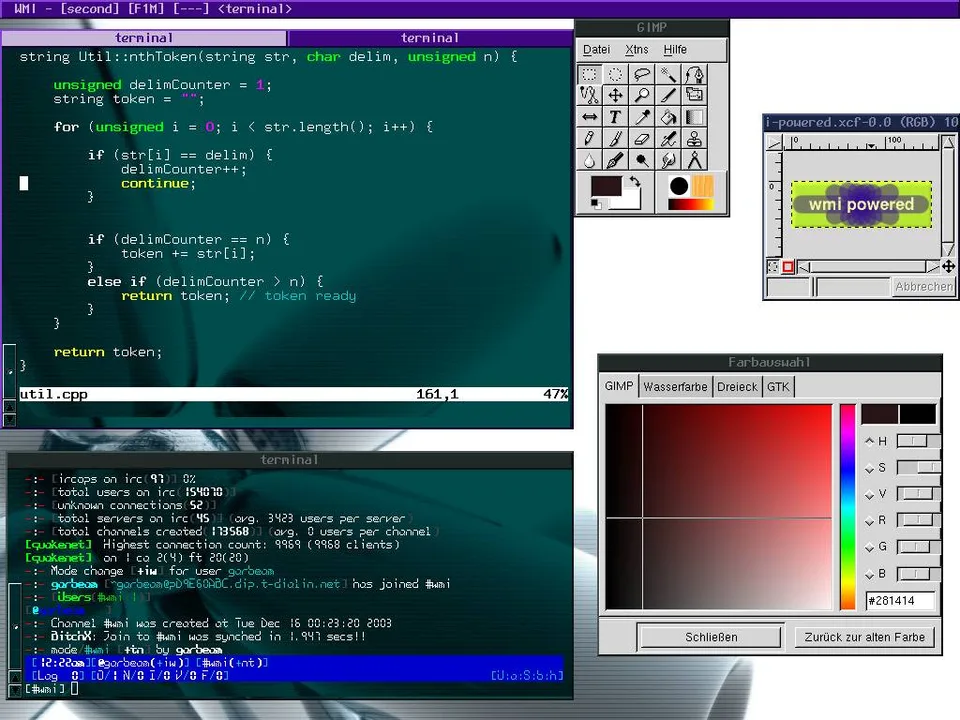Select the Convolve blur drop tool
The width and height of the screenshot is (960, 720).
(x=589, y=160)
